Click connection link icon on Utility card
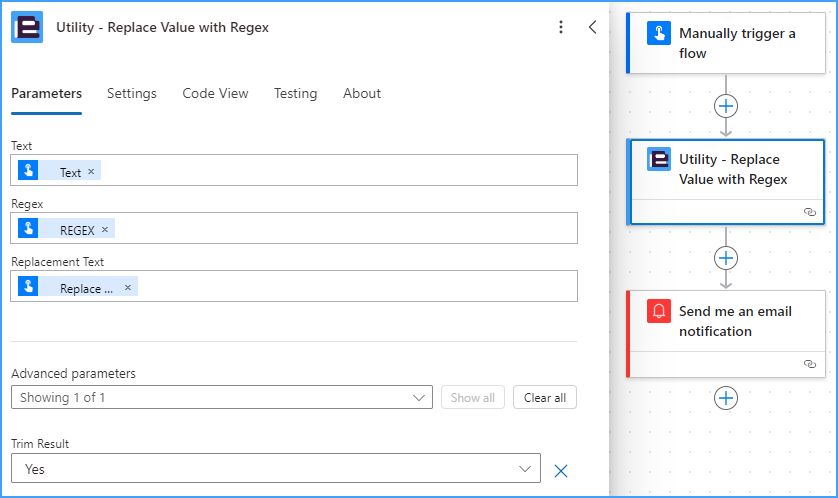This screenshot has height=498, width=838. click(810, 212)
